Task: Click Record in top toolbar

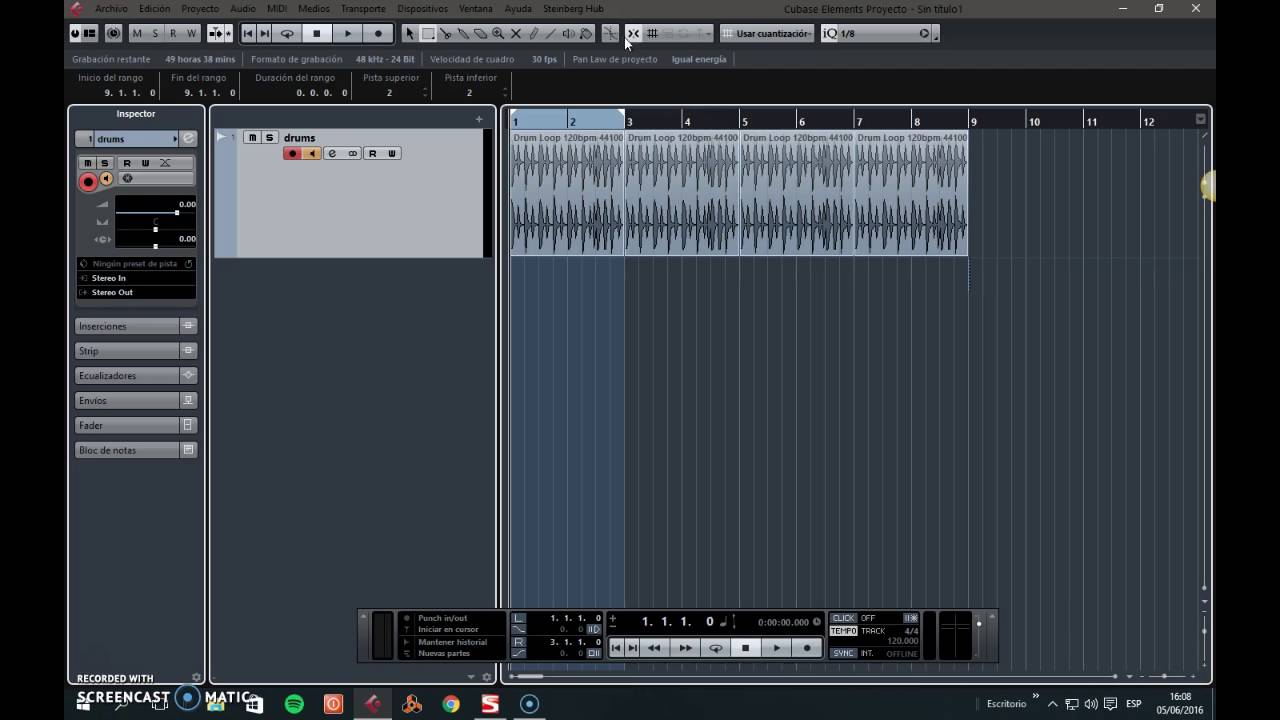Action: [378, 33]
